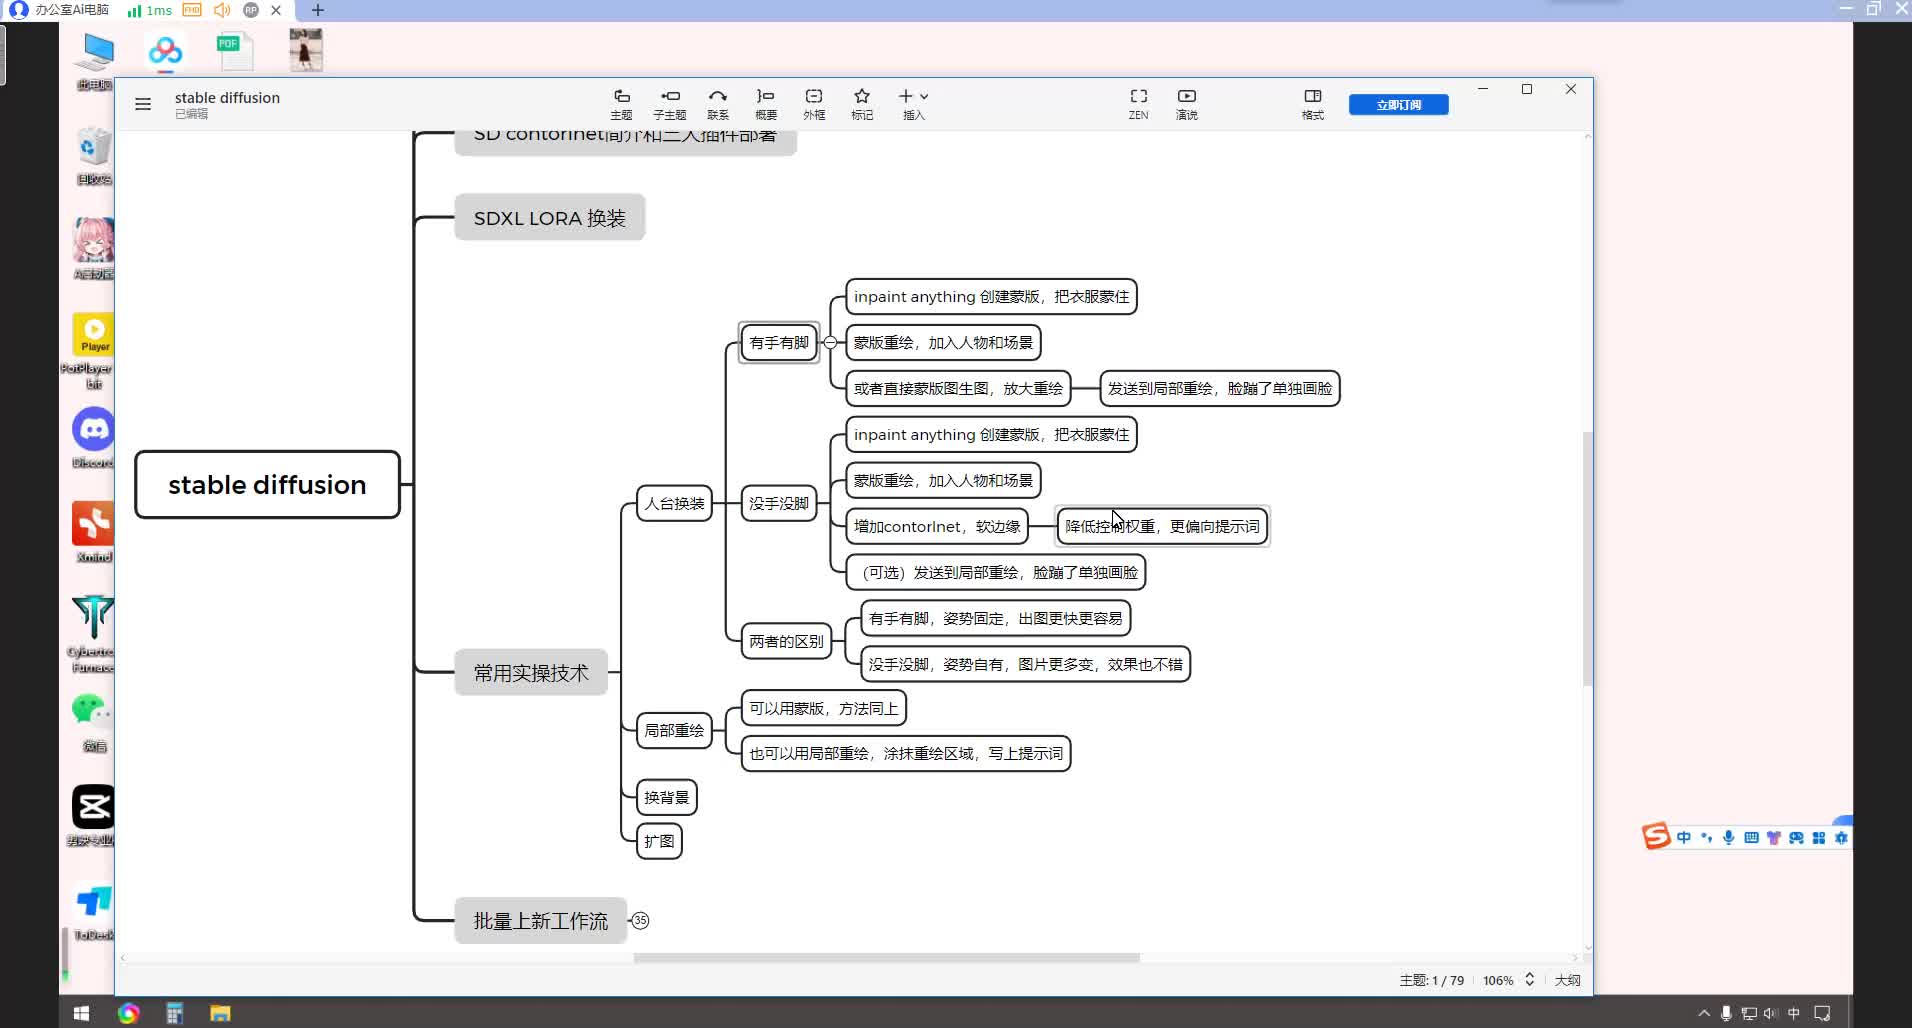Select node 没手没脚，姿势自有，图片更多变
The height and width of the screenshot is (1028, 1912).
click(x=1025, y=664)
